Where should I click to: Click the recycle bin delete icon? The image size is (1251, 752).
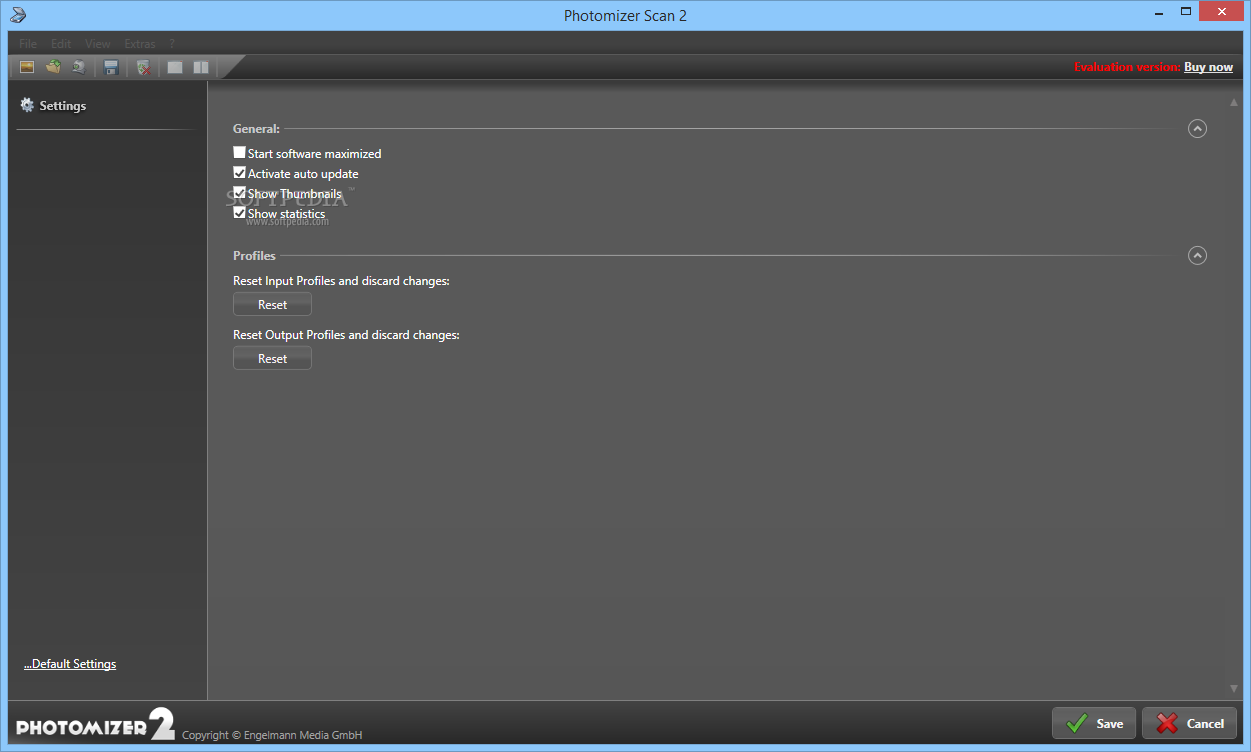(143, 67)
